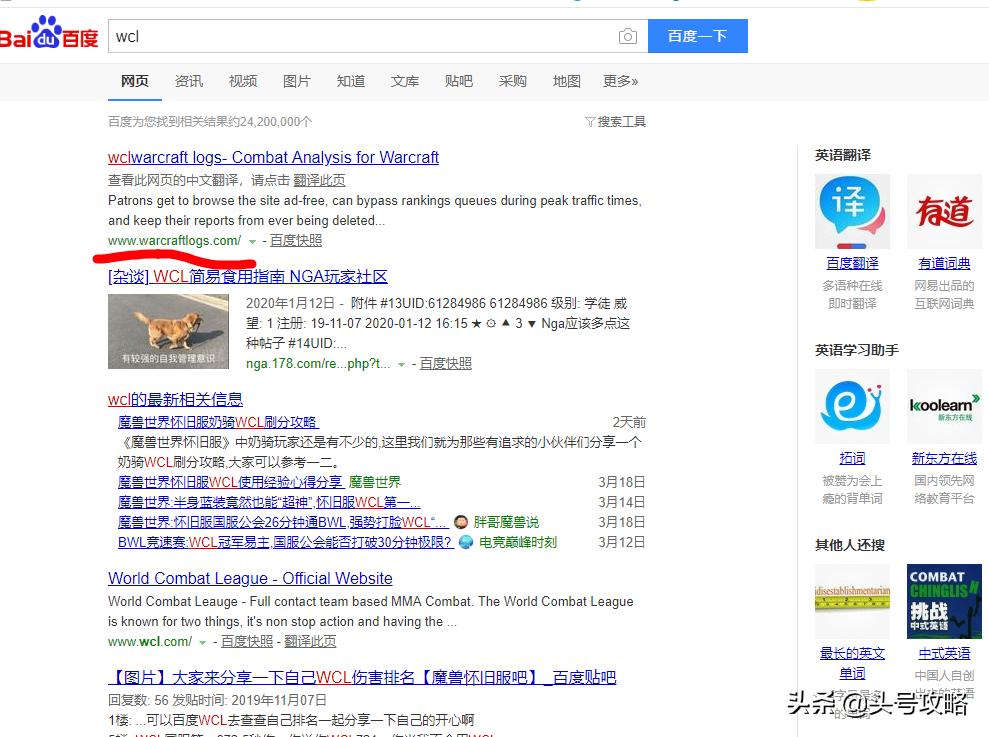Click the search tools filter icon
This screenshot has height=737, width=989.
click(590, 122)
